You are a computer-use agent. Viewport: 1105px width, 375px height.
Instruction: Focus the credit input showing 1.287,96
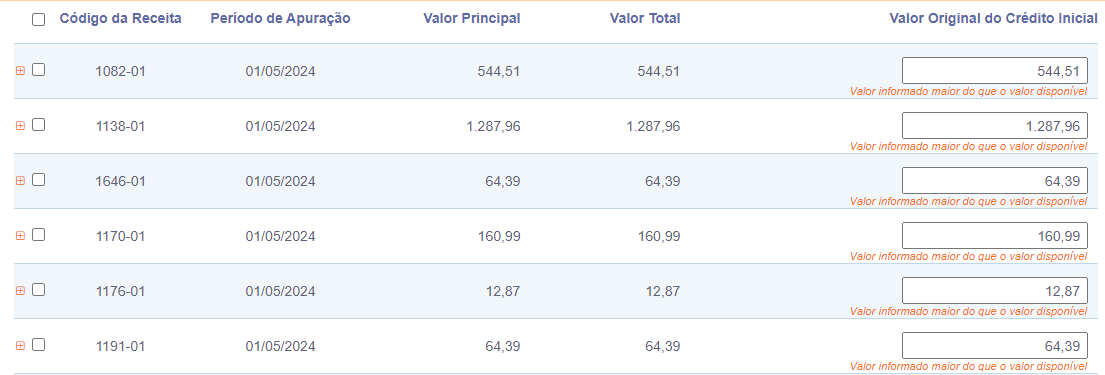995,125
